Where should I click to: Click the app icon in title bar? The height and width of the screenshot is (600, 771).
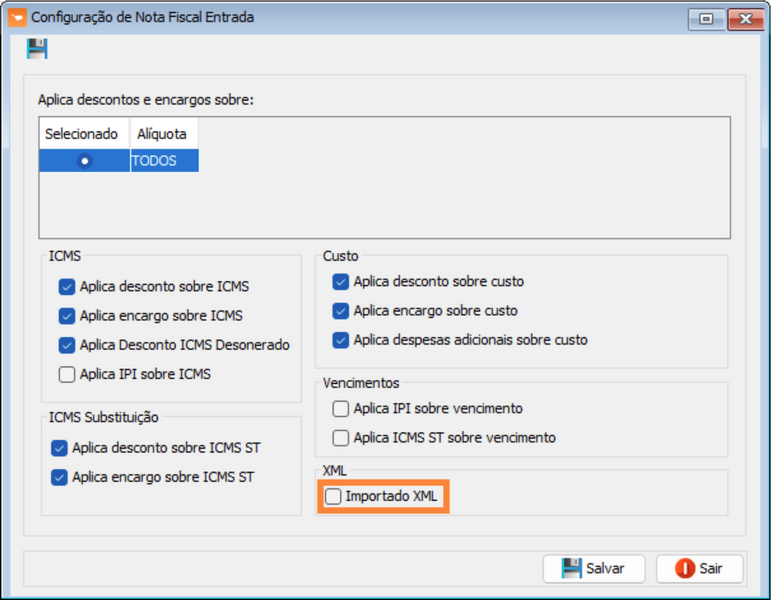pos(16,17)
